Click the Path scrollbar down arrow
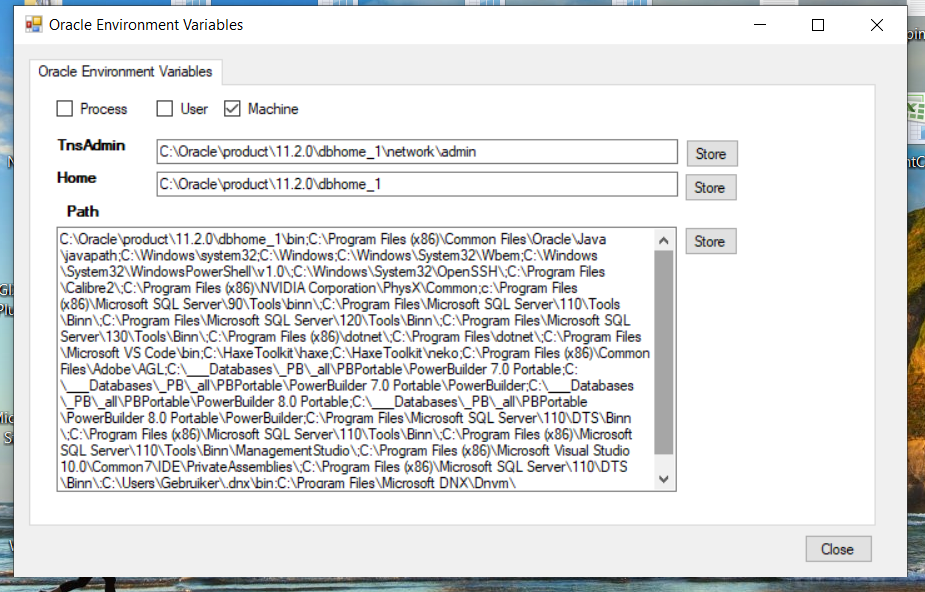This screenshot has height=592, width=925. pos(664,479)
